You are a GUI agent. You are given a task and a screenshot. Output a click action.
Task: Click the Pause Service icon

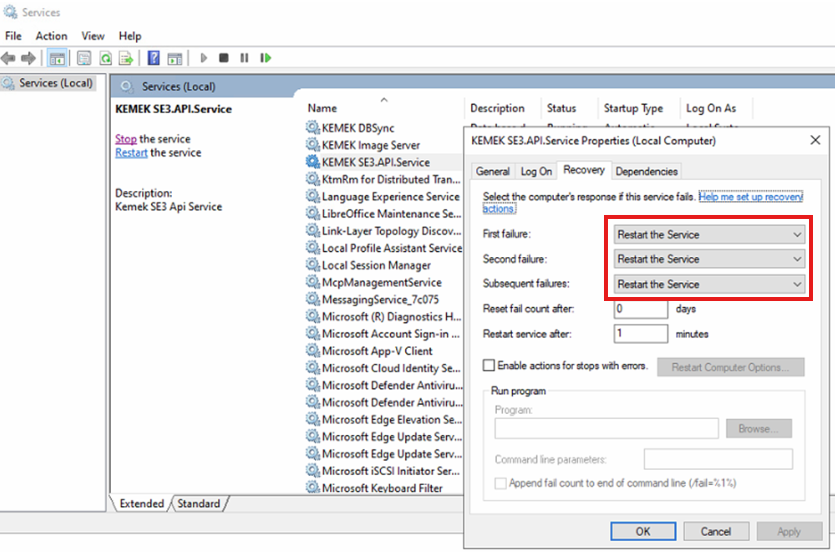tap(244, 58)
